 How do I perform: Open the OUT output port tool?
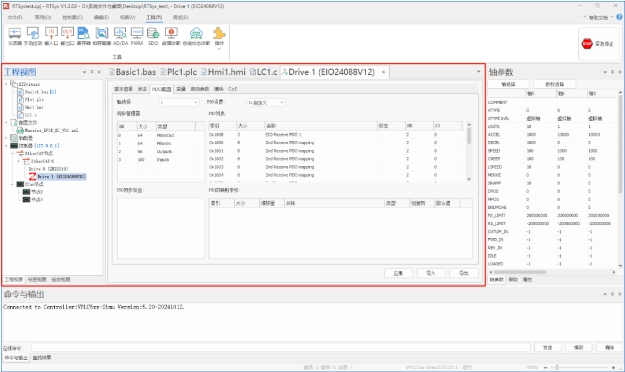coord(67,36)
